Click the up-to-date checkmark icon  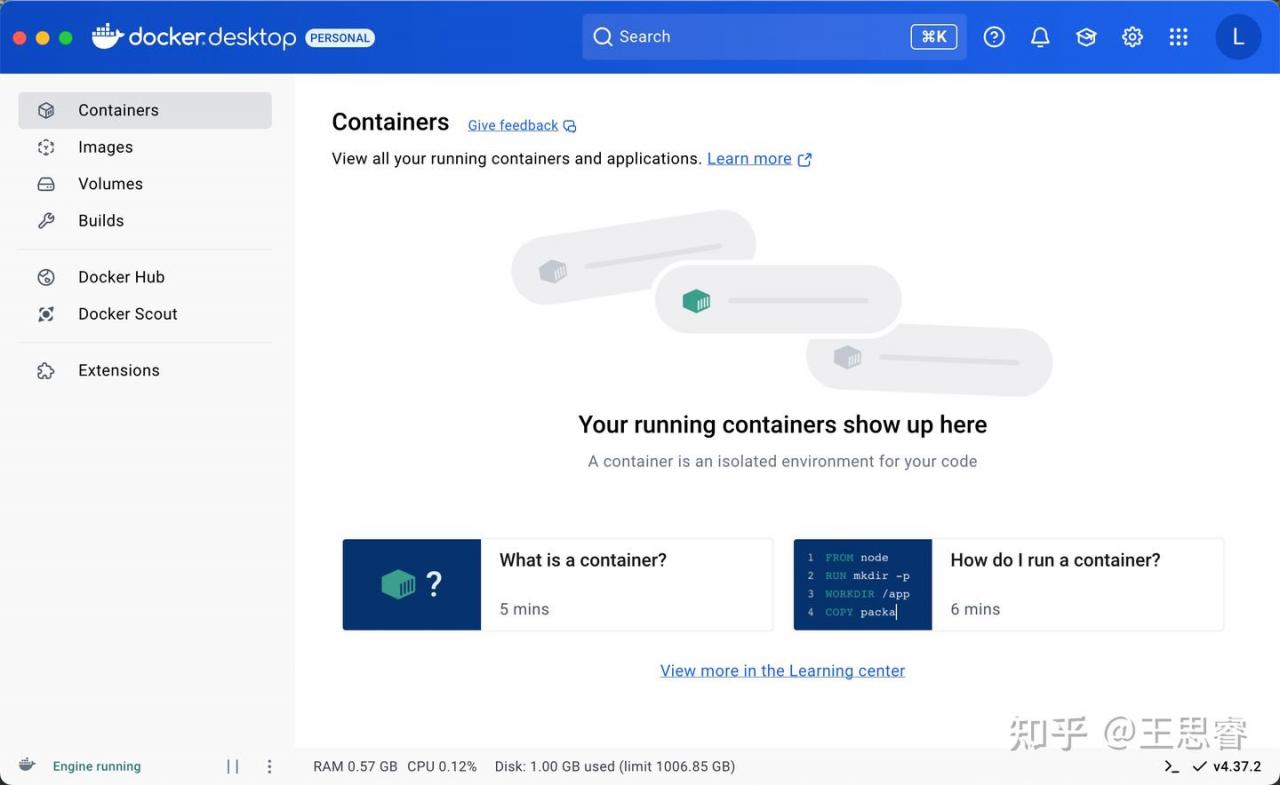tap(1200, 767)
